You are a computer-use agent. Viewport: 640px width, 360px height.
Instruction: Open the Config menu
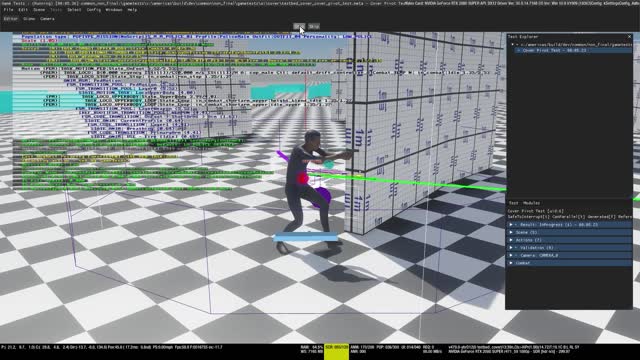pyautogui.click(x=93, y=10)
